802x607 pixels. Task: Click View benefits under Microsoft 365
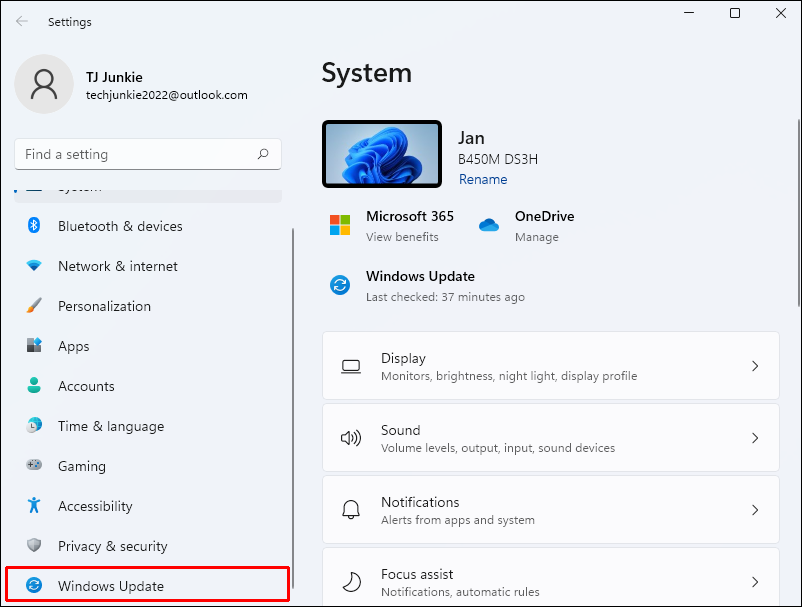(402, 237)
